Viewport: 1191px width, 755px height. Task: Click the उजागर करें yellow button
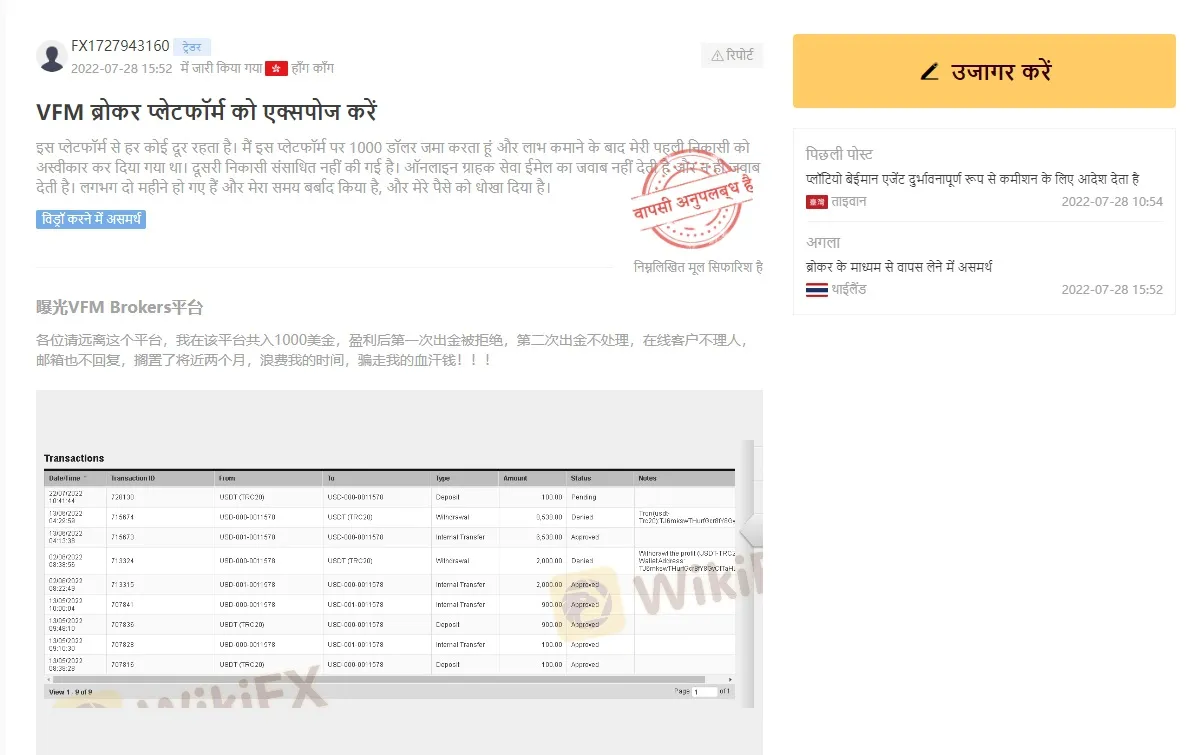coord(984,71)
